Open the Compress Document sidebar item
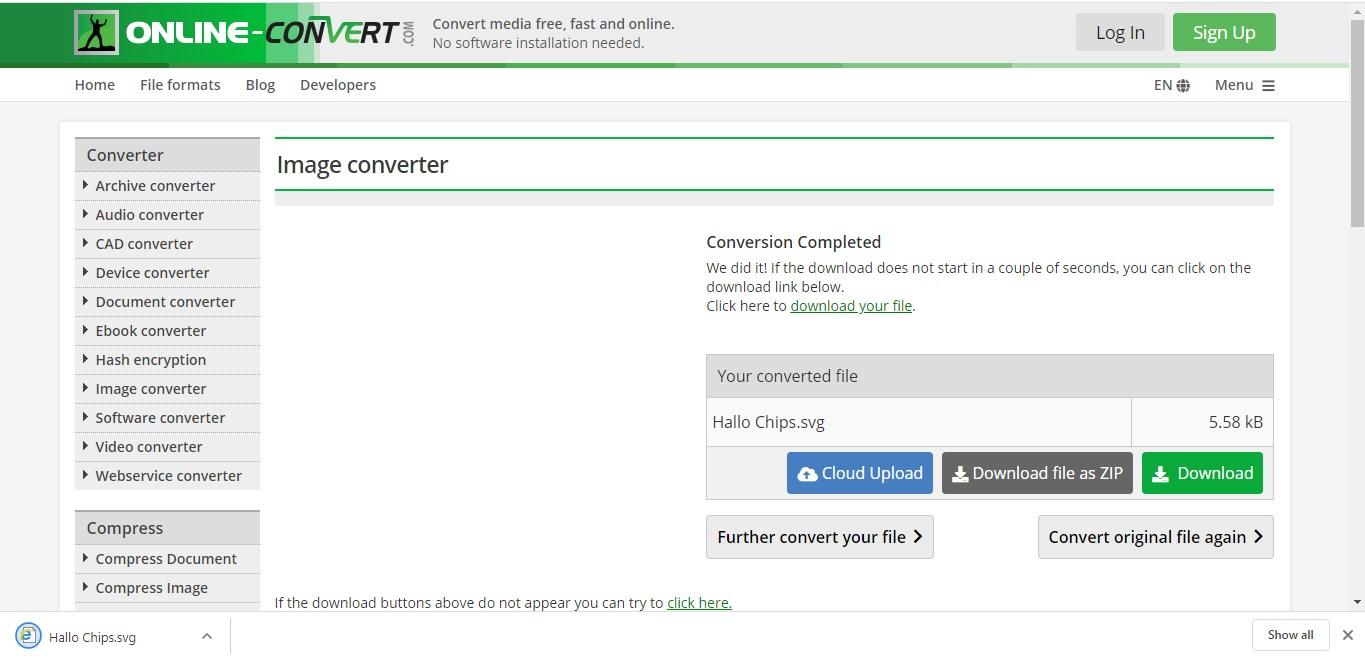This screenshot has width=1365, height=659. pyautogui.click(x=167, y=559)
